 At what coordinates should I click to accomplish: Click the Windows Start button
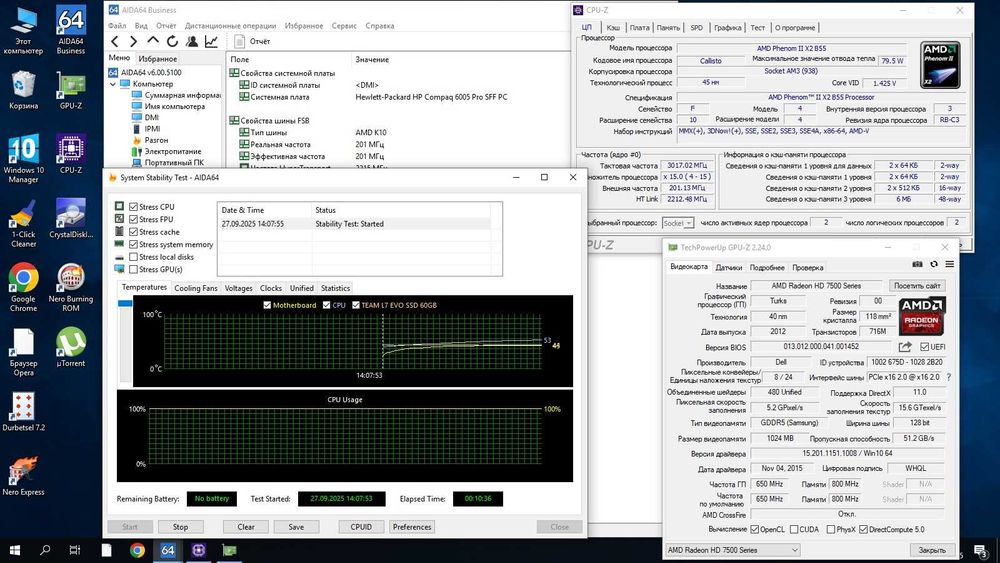14,550
